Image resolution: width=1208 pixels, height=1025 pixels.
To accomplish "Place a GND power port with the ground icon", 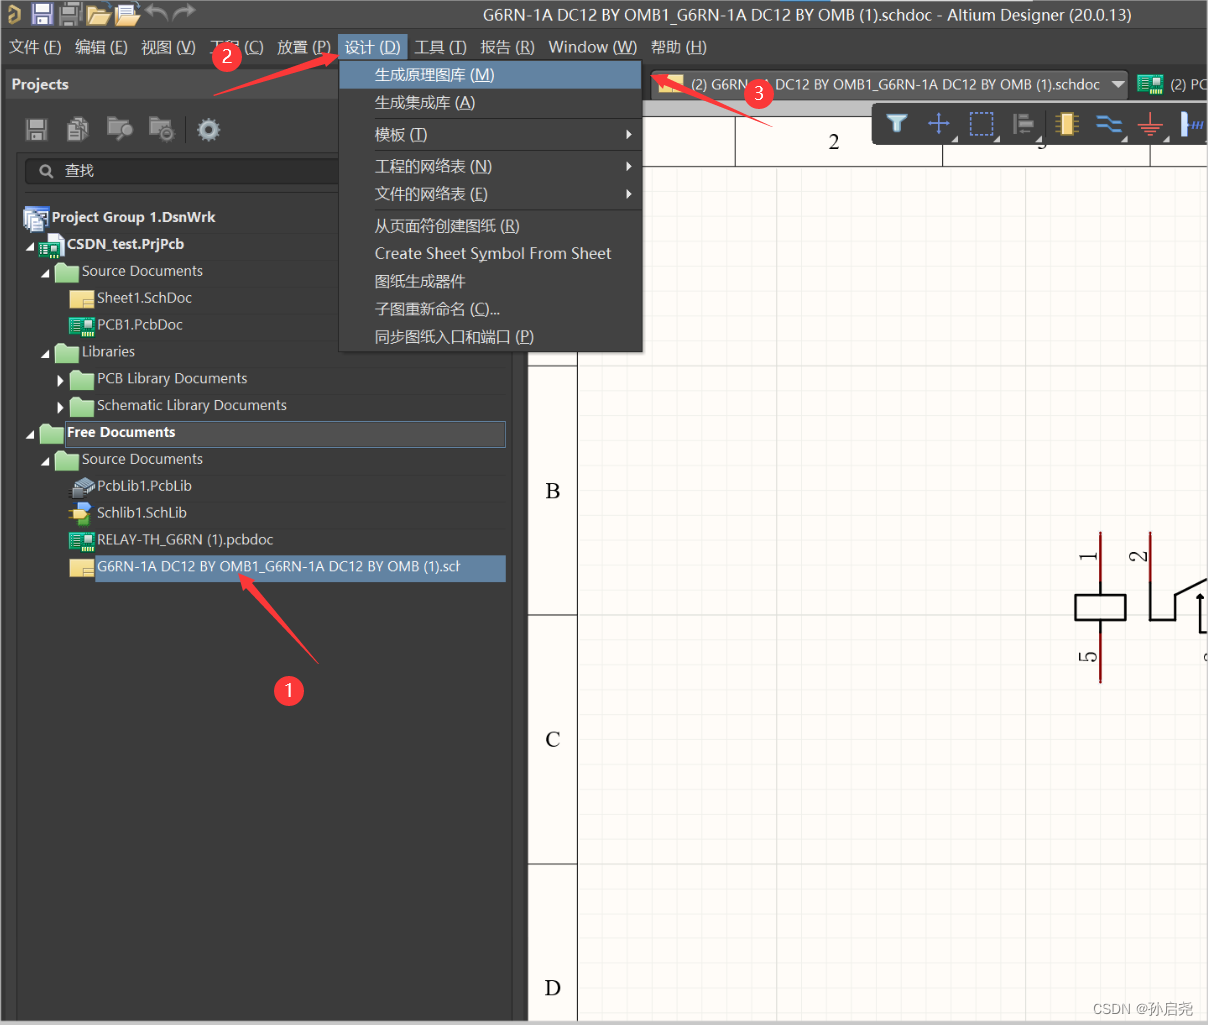I will [1151, 124].
